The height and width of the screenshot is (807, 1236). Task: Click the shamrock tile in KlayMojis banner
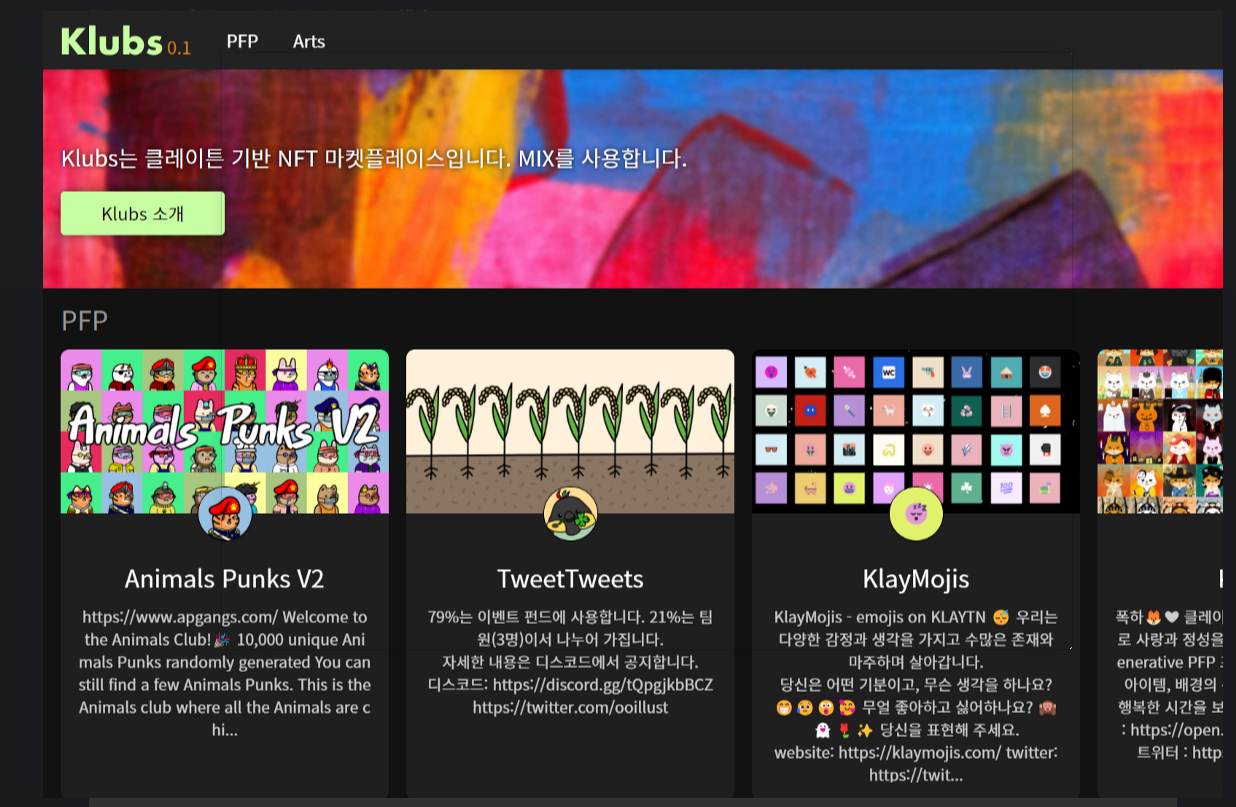tap(966, 488)
